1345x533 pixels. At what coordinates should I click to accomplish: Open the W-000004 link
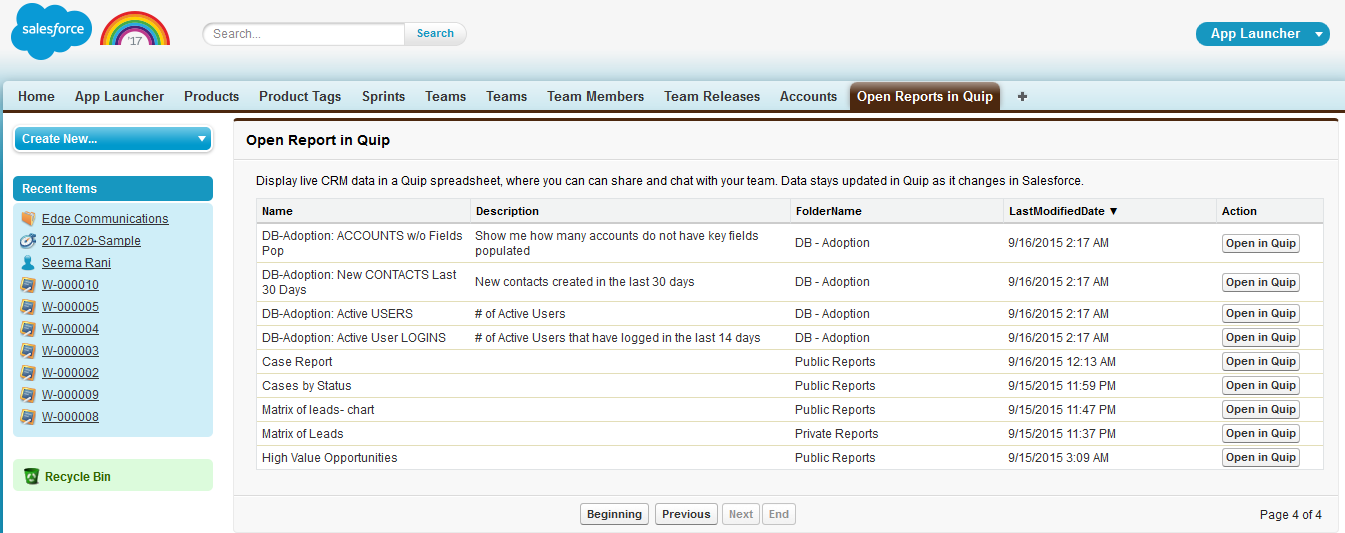click(70, 329)
